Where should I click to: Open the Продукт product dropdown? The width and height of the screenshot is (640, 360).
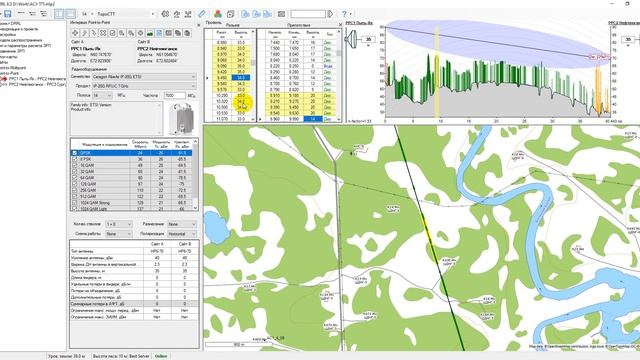(144, 86)
